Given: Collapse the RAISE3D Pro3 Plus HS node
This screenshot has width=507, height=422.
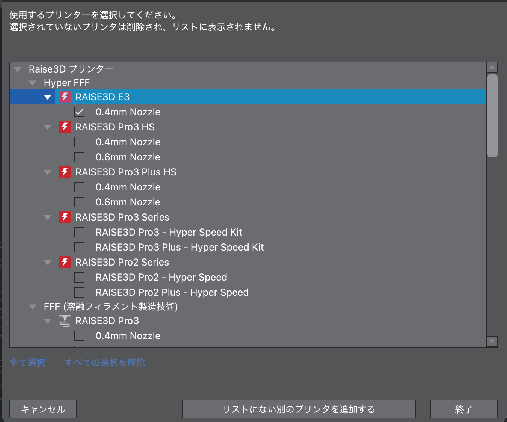Looking at the screenshot, I should [x=48, y=172].
